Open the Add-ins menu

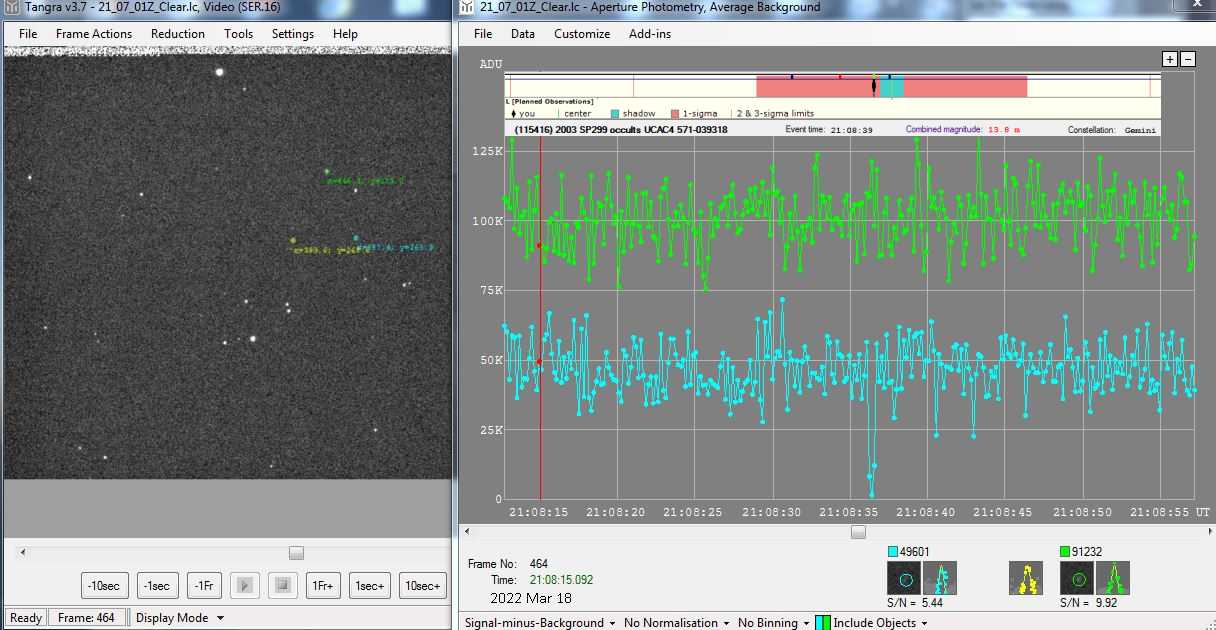point(649,34)
